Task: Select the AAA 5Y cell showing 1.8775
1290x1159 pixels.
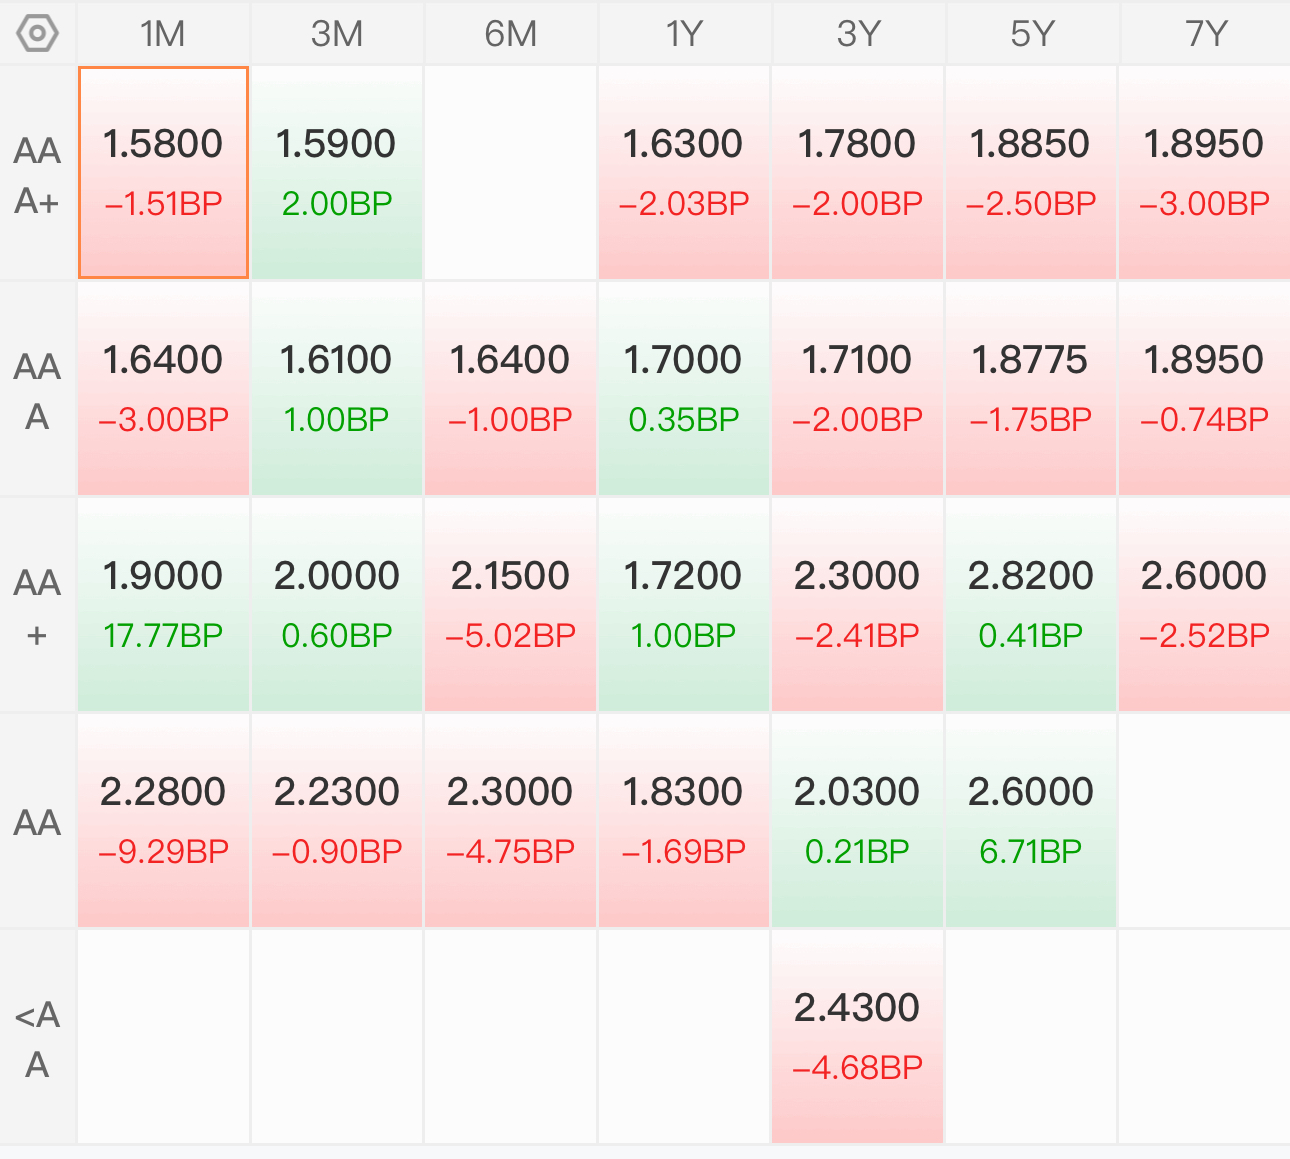Action: click(x=1032, y=388)
